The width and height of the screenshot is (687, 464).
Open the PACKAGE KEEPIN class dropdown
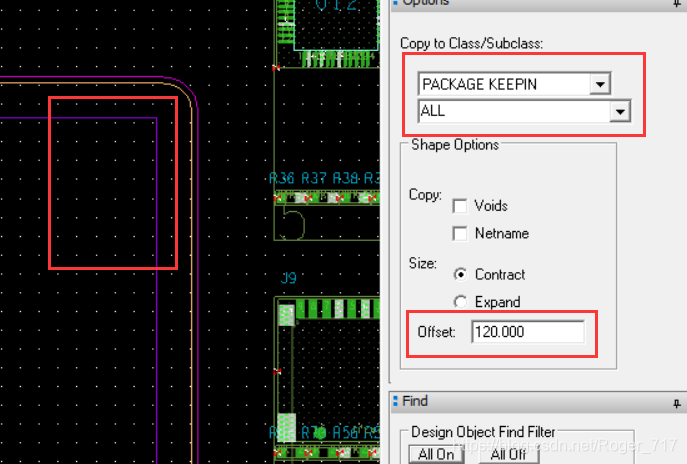coord(600,85)
